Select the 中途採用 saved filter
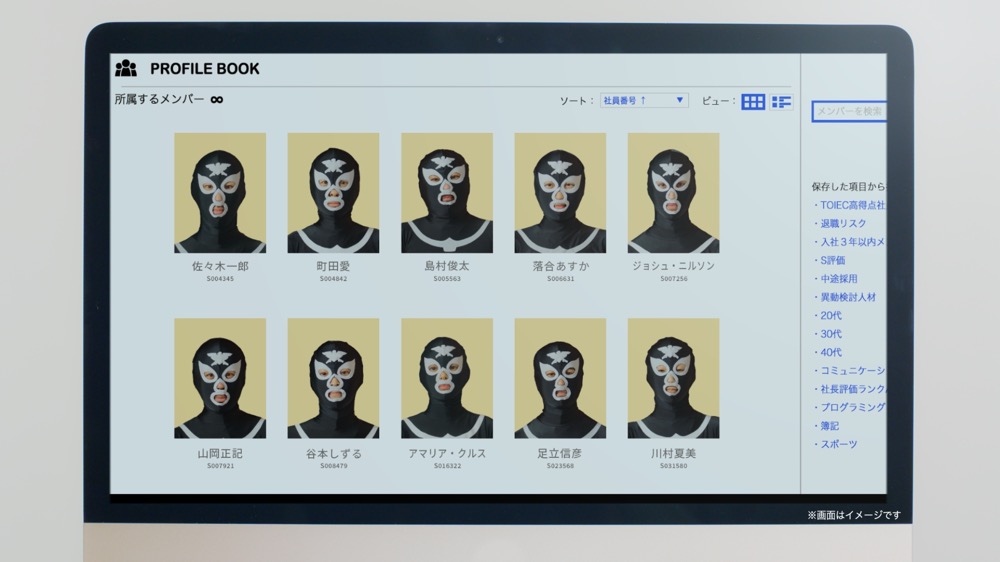Screen dimensions: 1000x562 (837, 278)
